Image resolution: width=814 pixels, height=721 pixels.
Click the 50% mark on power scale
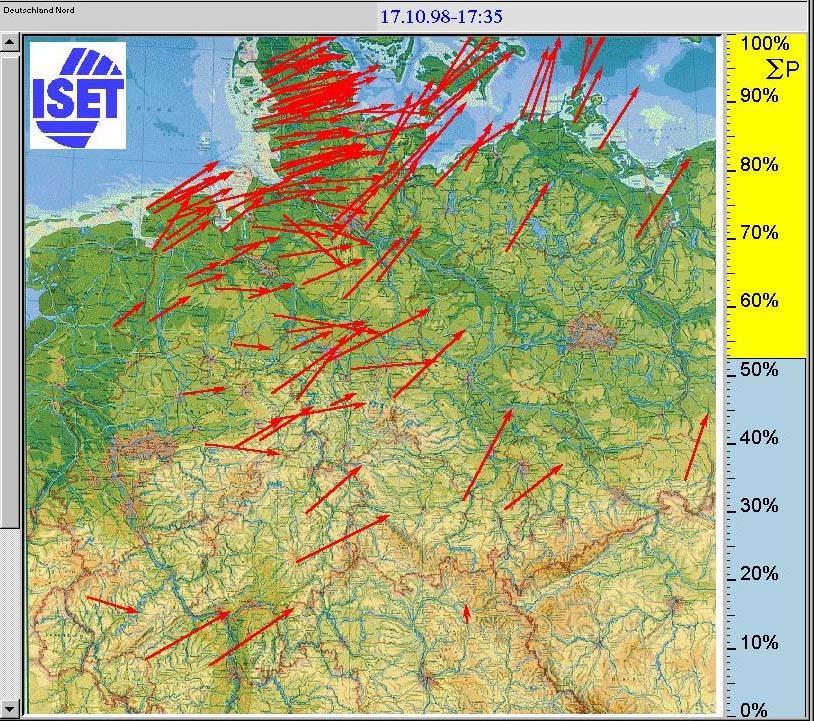tap(759, 370)
